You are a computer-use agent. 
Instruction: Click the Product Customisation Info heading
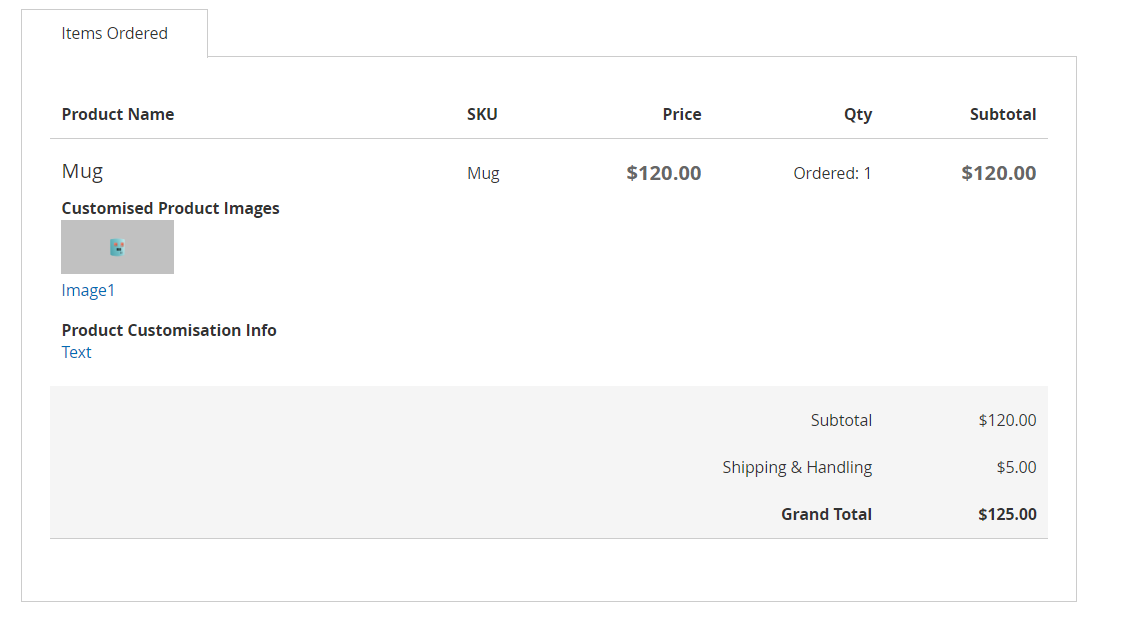pos(169,330)
